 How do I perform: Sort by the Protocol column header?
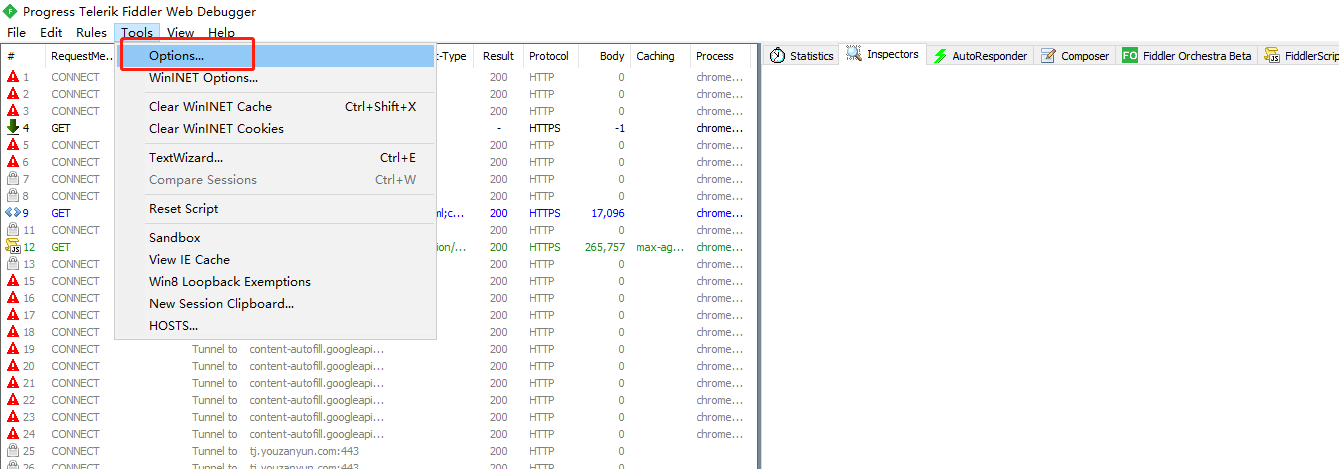coord(550,56)
